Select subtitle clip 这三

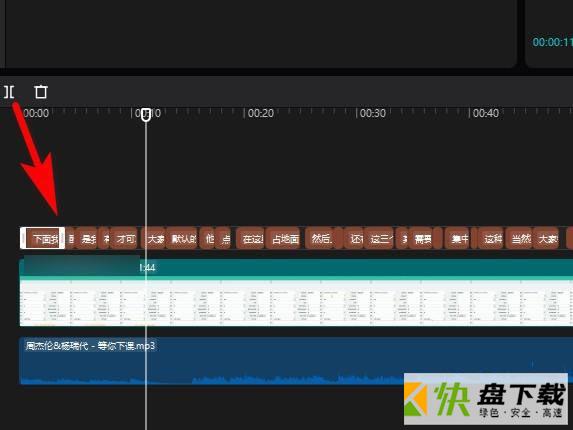click(x=380, y=239)
